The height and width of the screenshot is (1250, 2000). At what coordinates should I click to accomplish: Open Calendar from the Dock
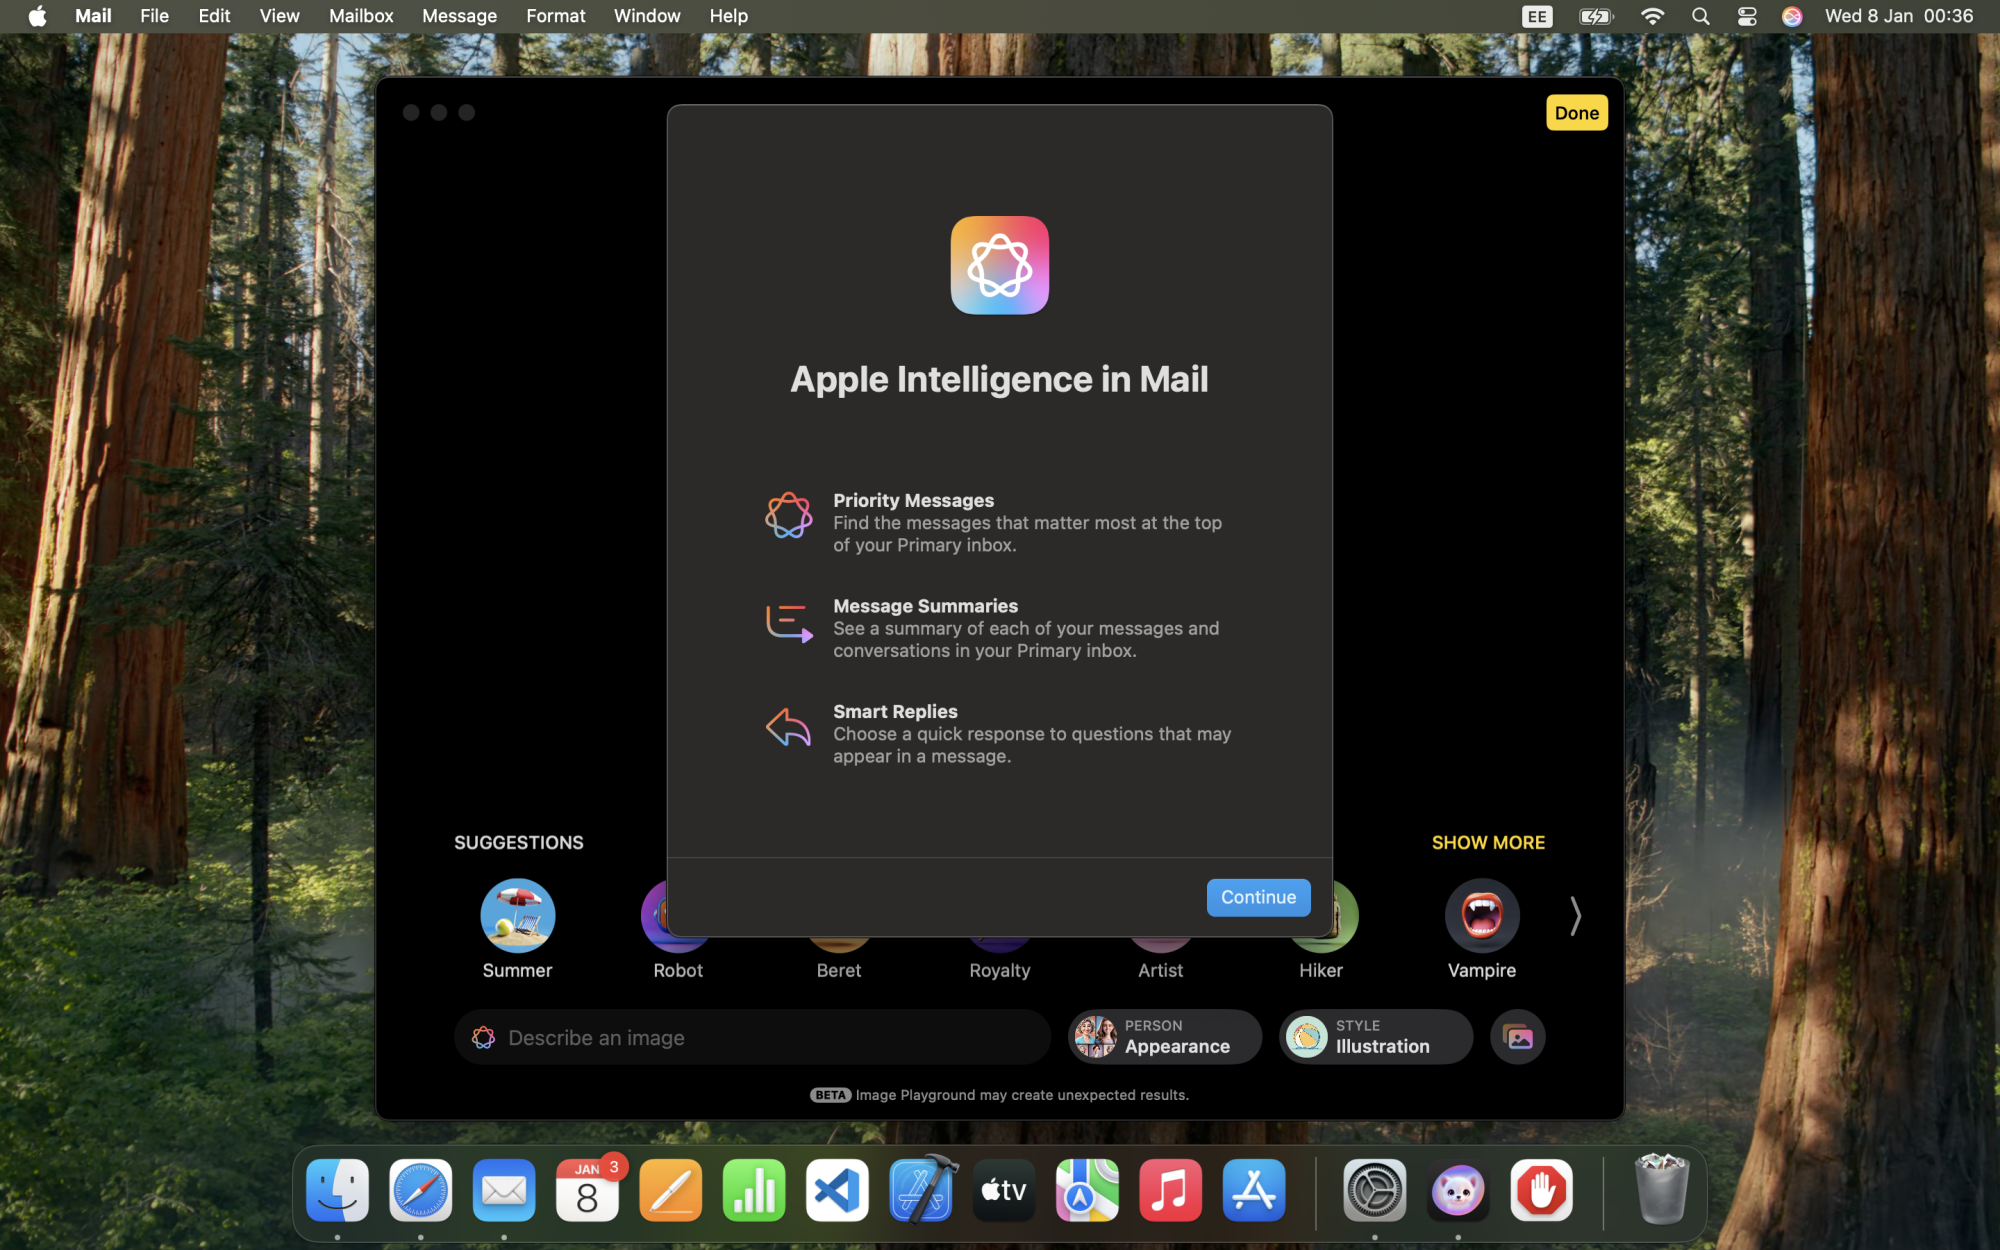tap(587, 1190)
